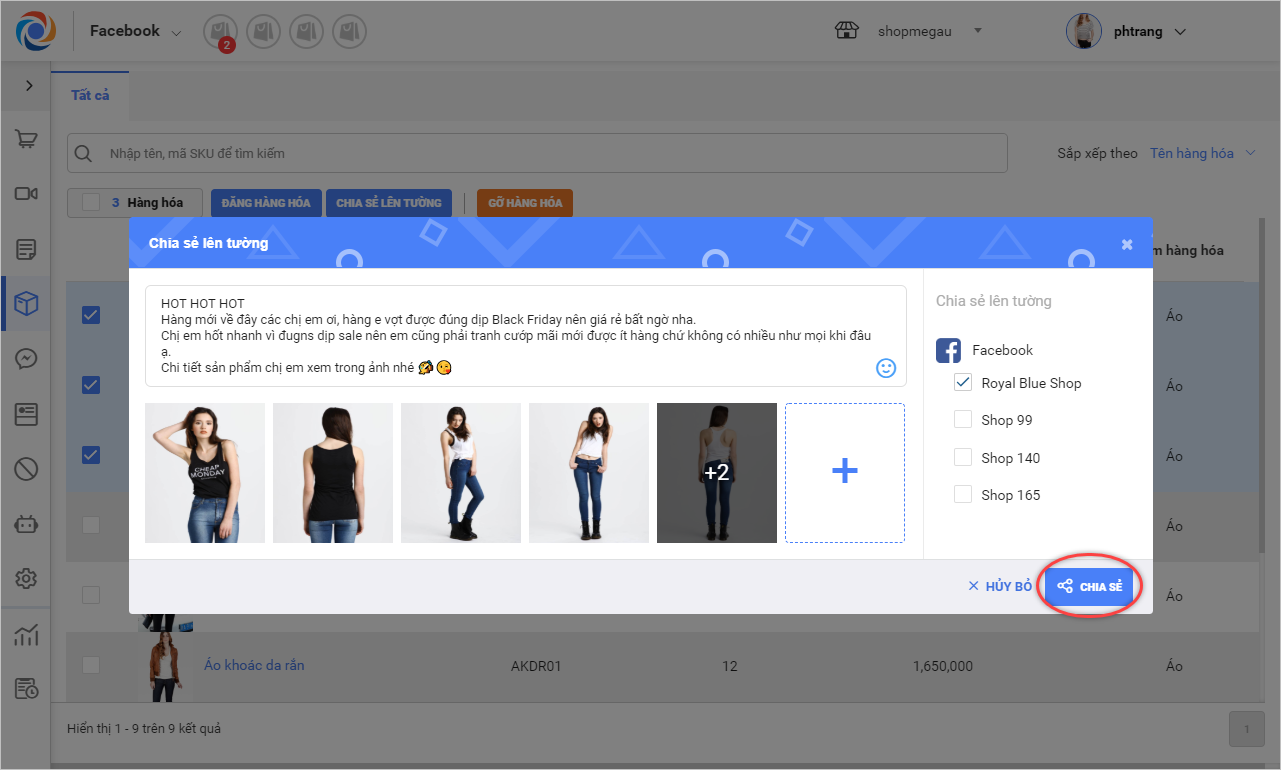Open the reports chart icon in sidebar
Screen dimensions: 1281x770
(x=26, y=634)
